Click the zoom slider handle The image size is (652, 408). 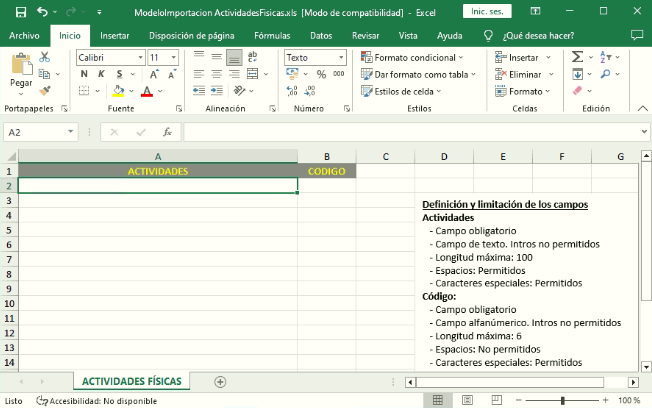(x=563, y=400)
